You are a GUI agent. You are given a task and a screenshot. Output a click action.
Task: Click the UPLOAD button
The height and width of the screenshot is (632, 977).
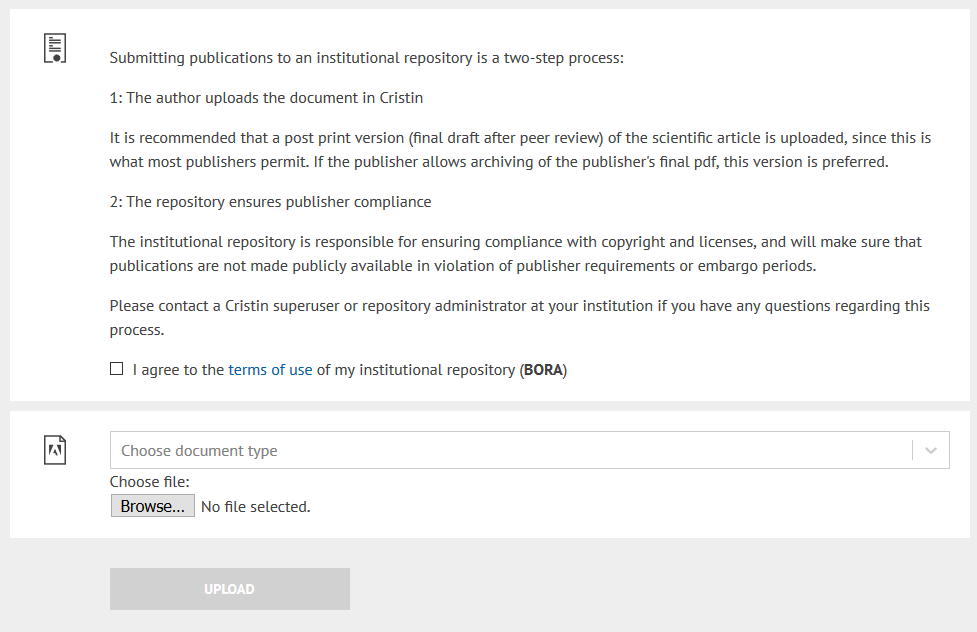pyautogui.click(x=229, y=589)
